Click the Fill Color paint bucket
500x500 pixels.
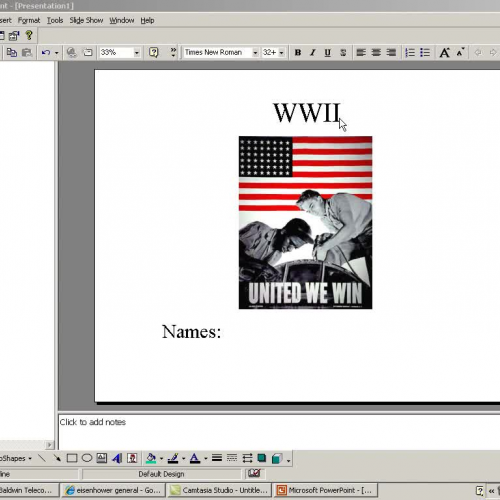[151, 459]
